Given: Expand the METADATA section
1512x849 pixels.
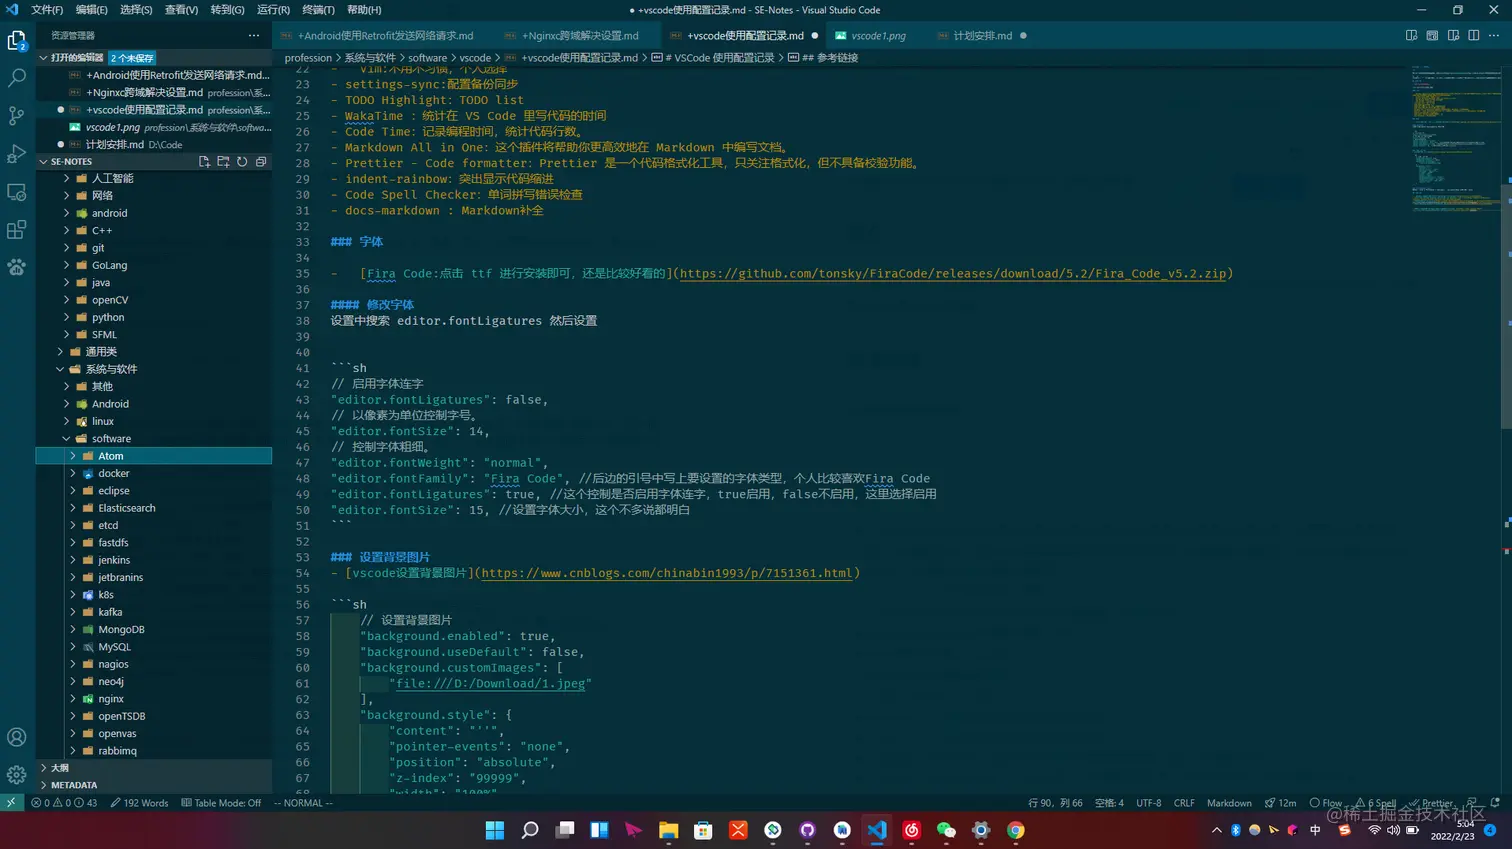Looking at the screenshot, I should click(x=153, y=785).
